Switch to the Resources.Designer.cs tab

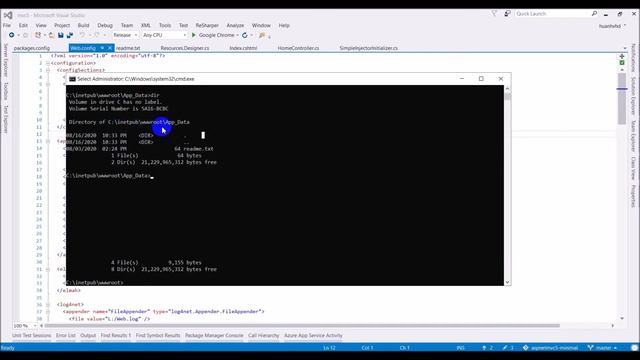click(185, 48)
